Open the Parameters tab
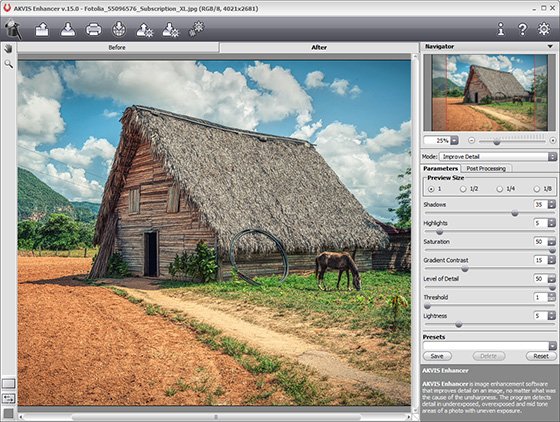Viewport: 560px width, 422px height. pos(441,169)
